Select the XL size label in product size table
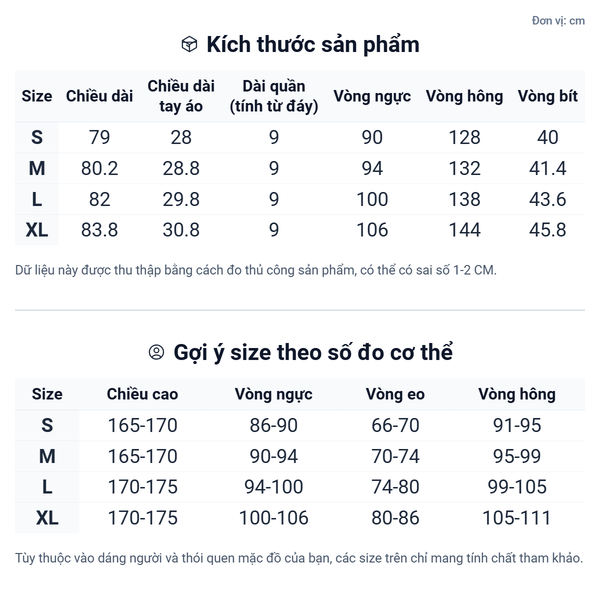Screen dimensions: 600x600 point(37,230)
